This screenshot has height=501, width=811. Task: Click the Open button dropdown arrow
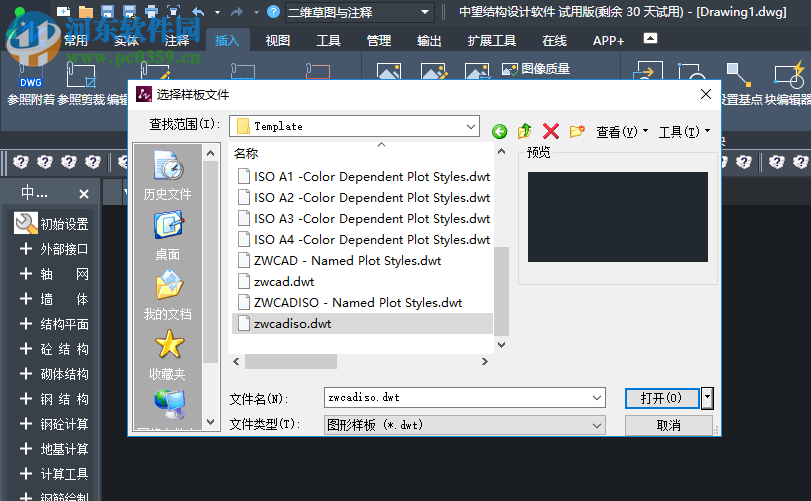707,398
